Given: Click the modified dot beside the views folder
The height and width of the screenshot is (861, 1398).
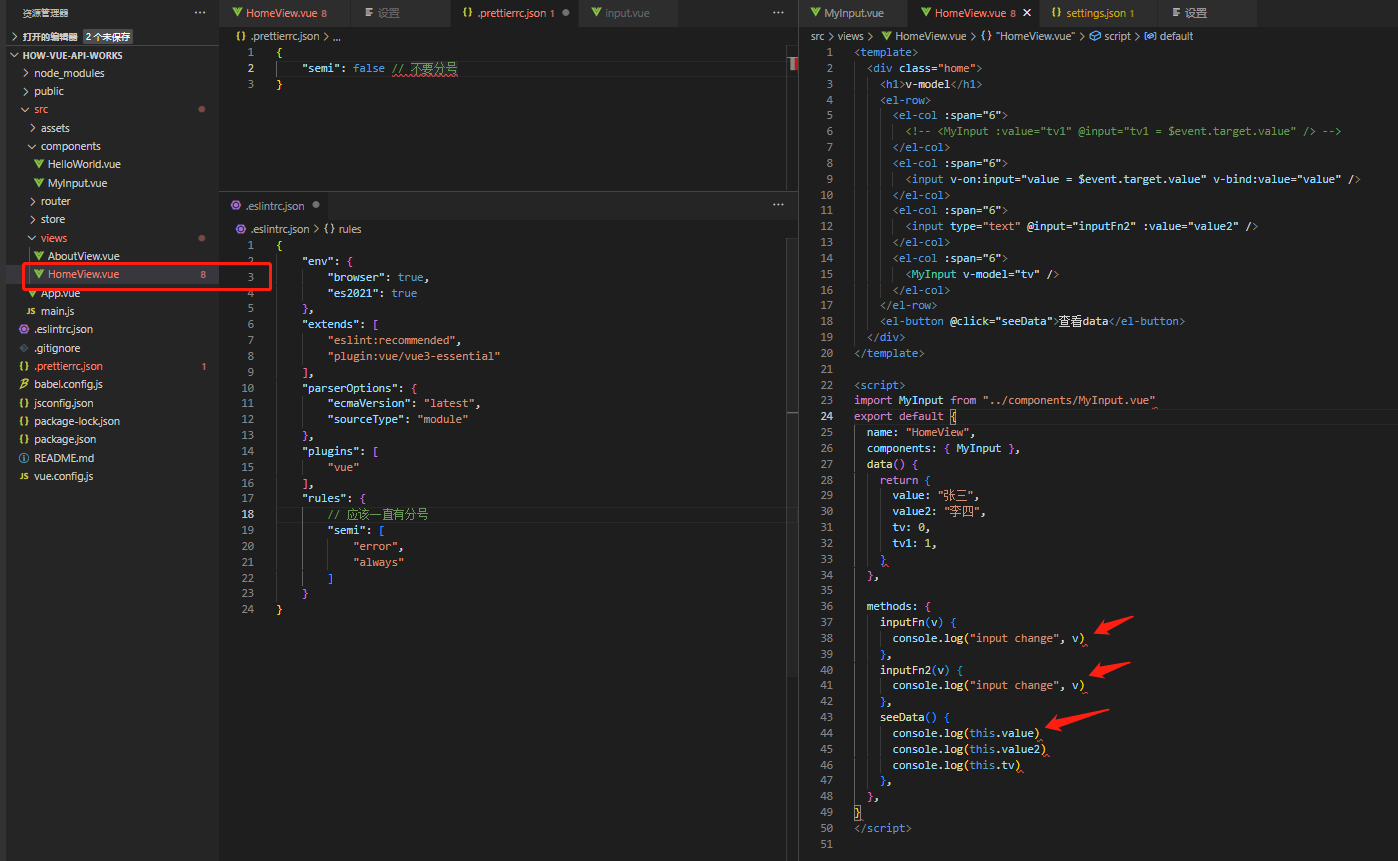Looking at the screenshot, I should pos(202,238).
